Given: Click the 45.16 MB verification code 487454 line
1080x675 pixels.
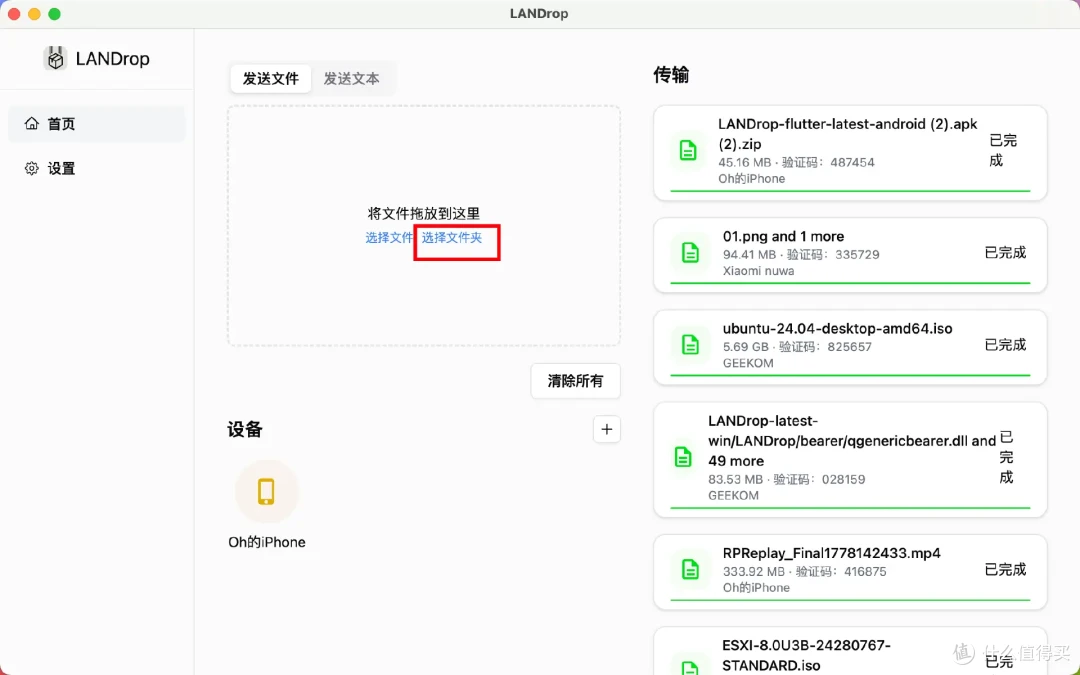Looking at the screenshot, I should [x=796, y=163].
